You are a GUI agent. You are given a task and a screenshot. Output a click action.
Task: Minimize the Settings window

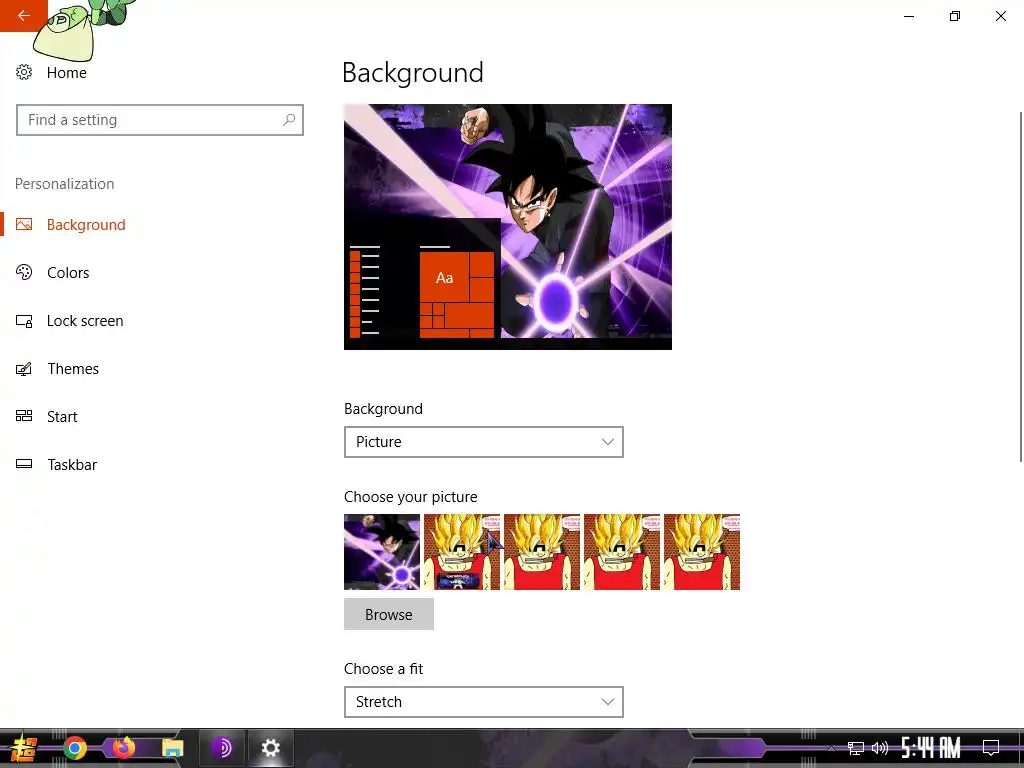click(909, 16)
